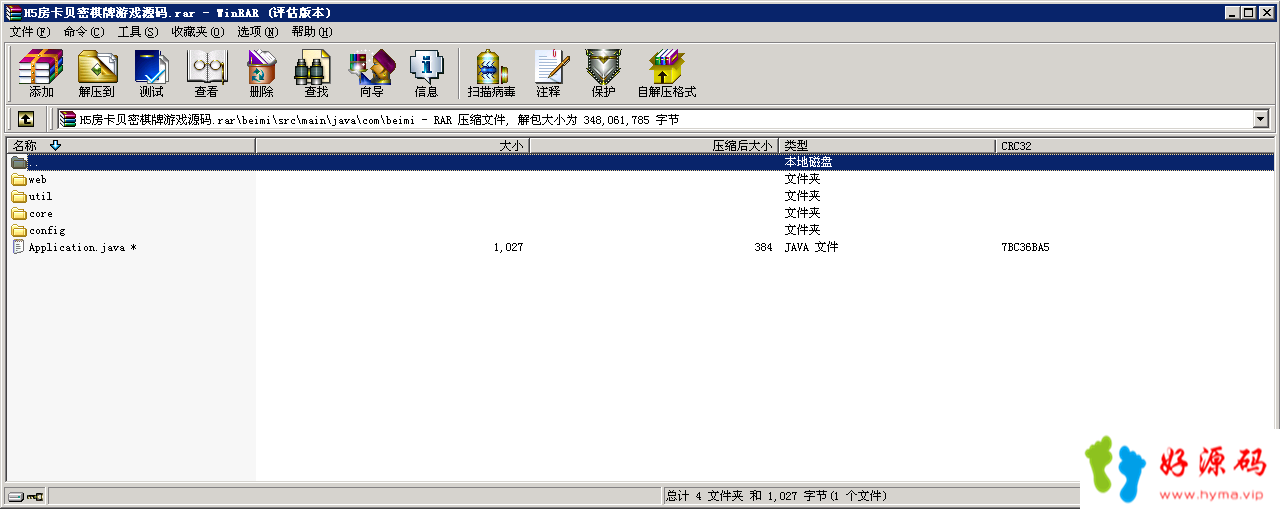The height and width of the screenshot is (509, 1280).
Task: Select the 'core' folder name
Action: (x=40, y=214)
